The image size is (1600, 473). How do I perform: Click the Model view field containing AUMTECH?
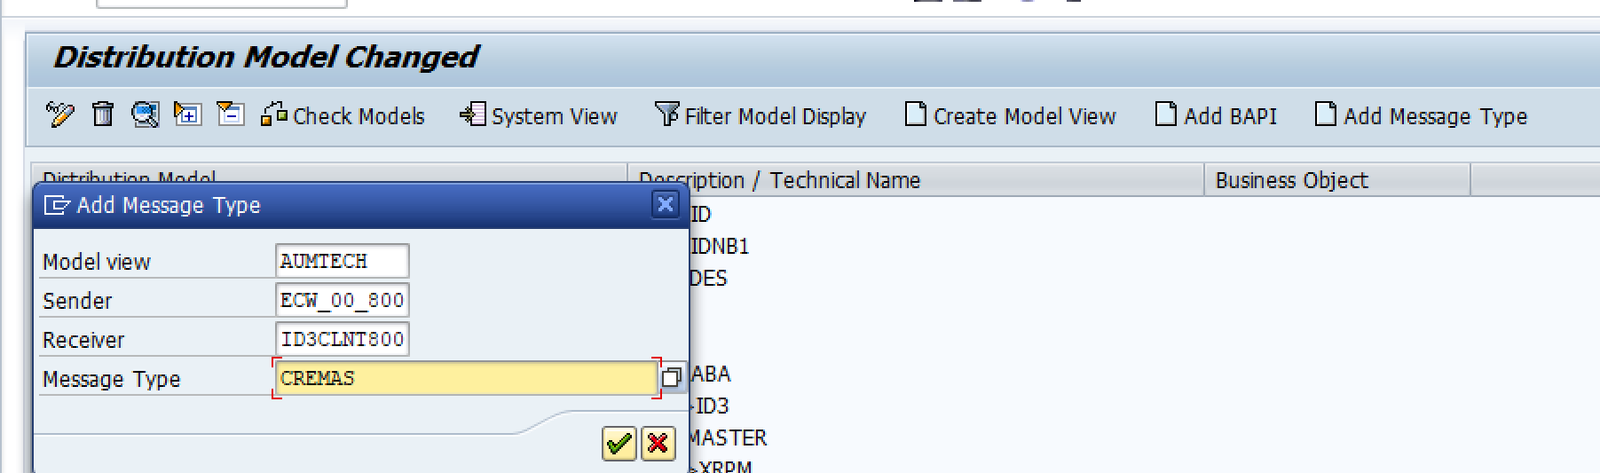pyautogui.click(x=341, y=261)
